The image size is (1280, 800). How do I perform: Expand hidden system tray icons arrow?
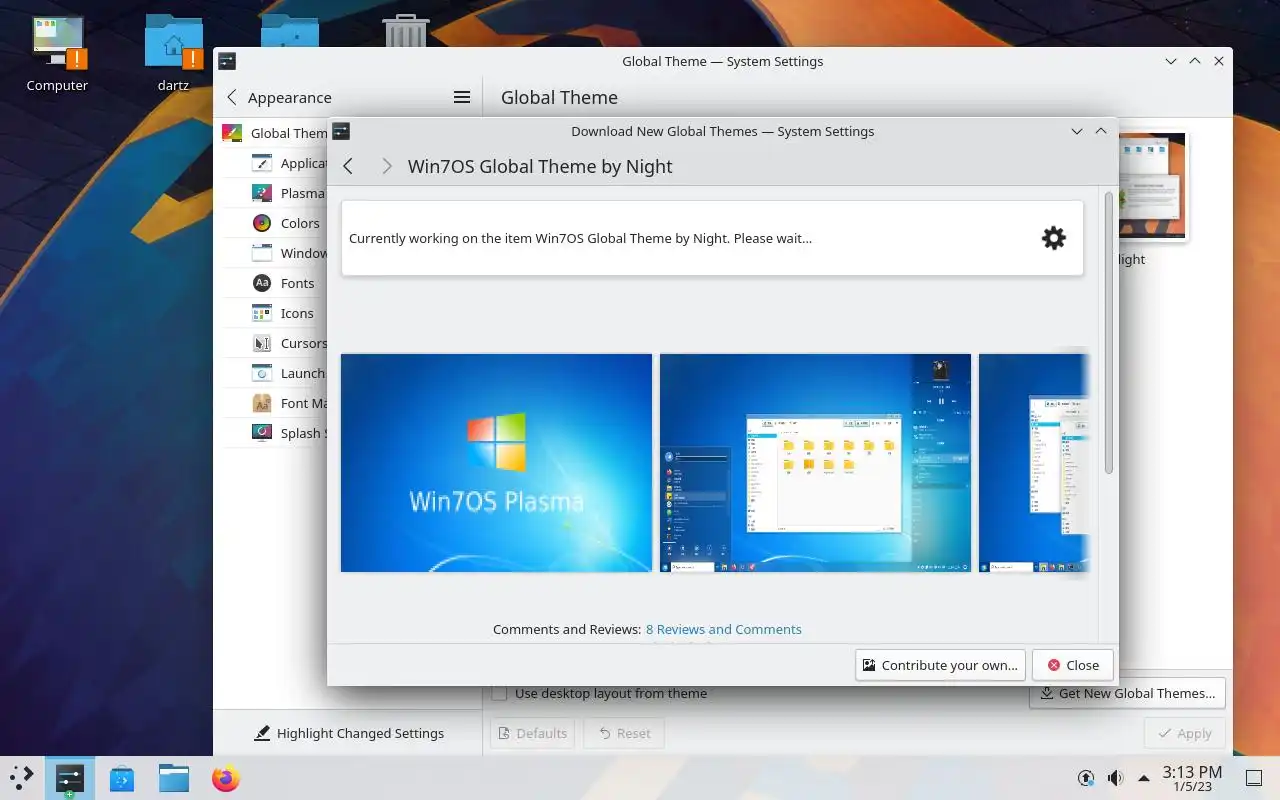[1144, 778]
